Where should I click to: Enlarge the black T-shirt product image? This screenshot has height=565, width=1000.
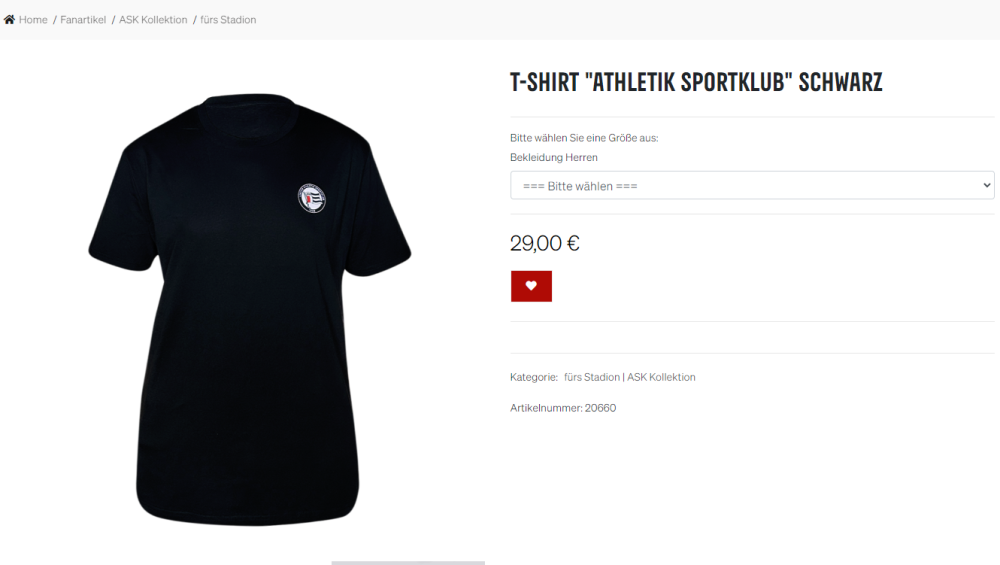tap(249, 309)
